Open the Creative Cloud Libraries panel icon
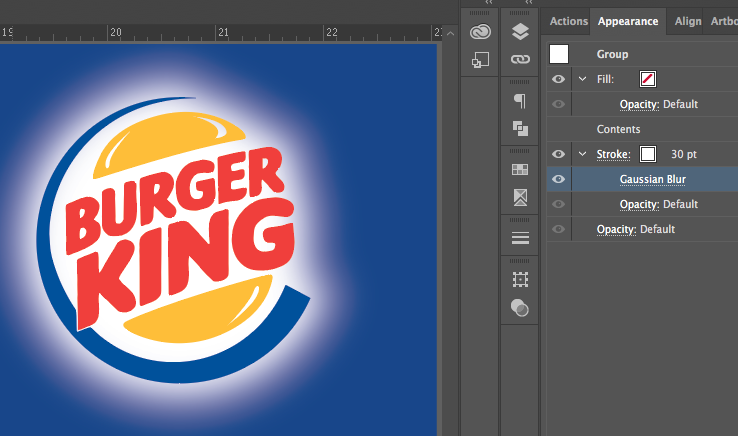 coord(480,32)
